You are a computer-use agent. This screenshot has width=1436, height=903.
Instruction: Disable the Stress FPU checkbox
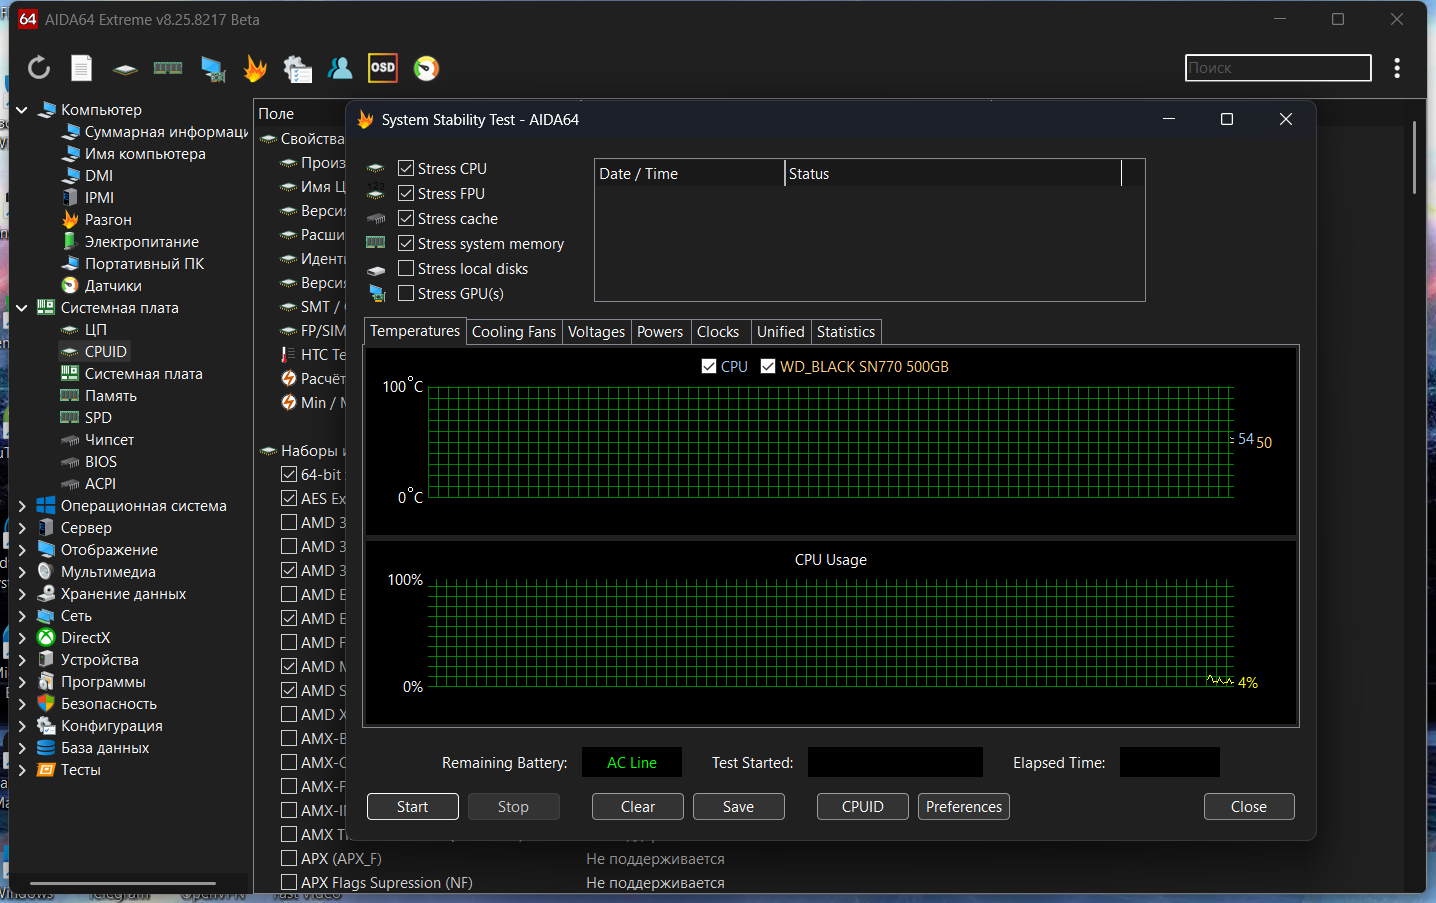406,194
